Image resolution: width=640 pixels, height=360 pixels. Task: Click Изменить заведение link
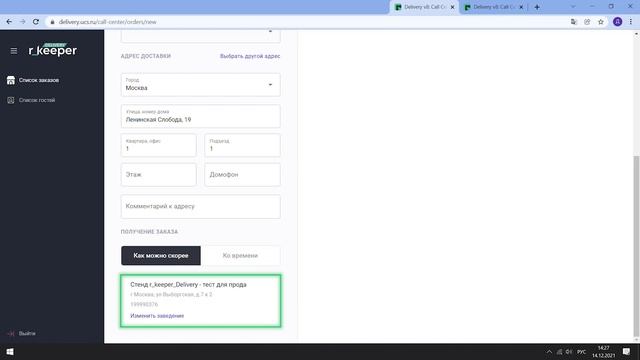click(157, 316)
